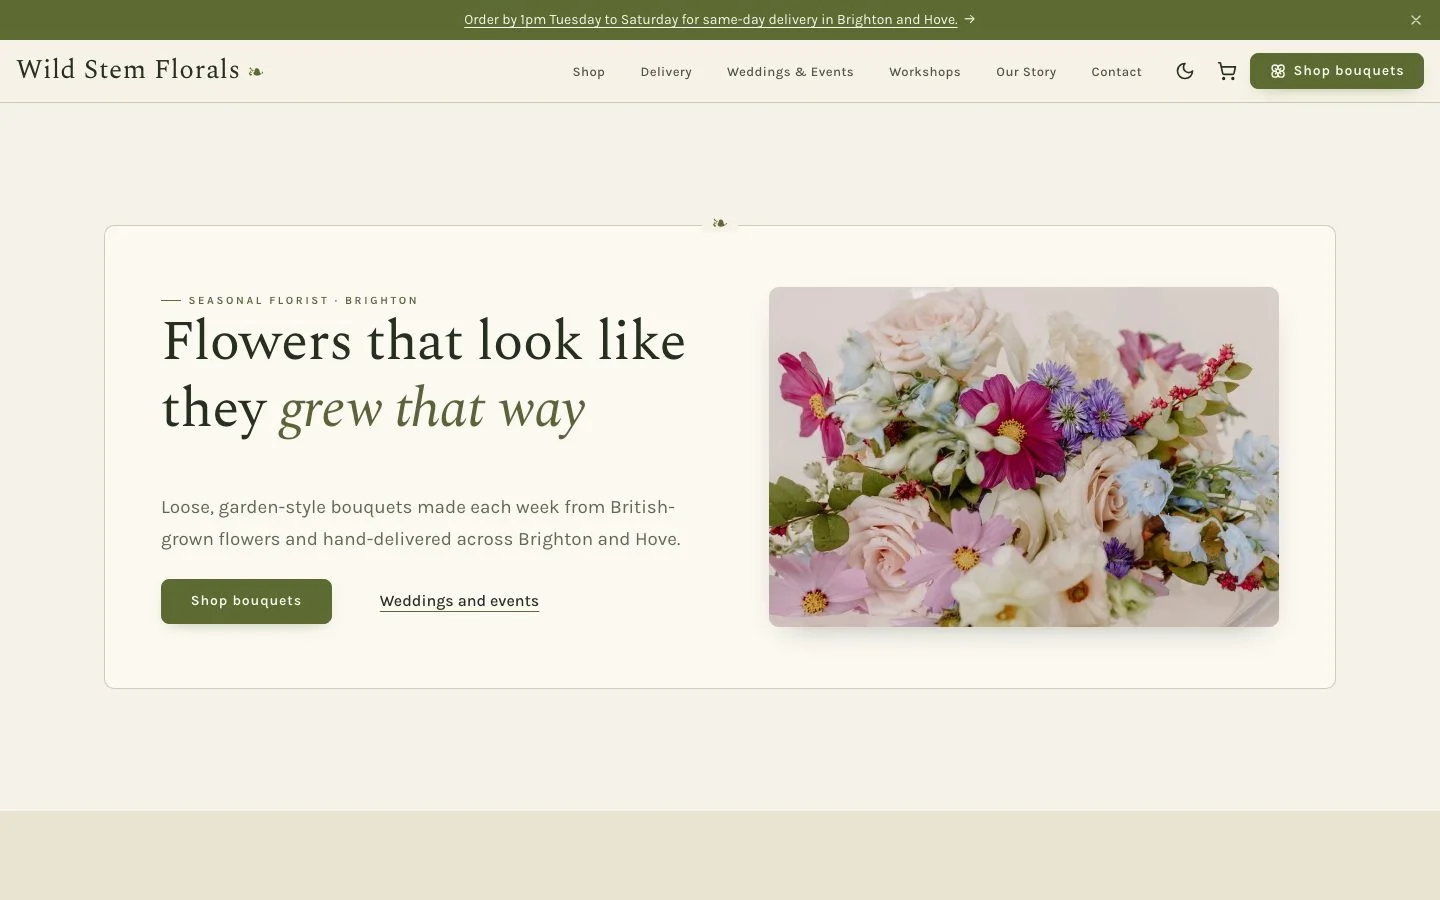Click the arrow after the delivery announcement
The image size is (1440, 900).
click(x=970, y=19)
